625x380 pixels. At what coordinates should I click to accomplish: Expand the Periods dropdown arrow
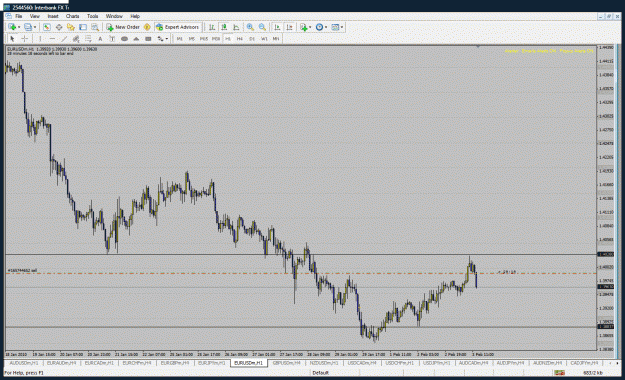point(326,27)
